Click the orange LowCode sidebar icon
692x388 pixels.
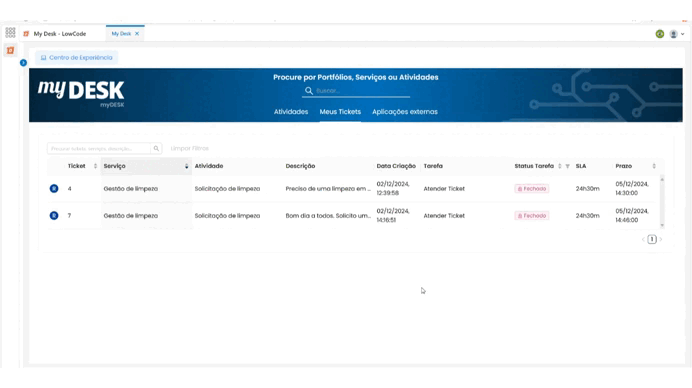pos(10,50)
